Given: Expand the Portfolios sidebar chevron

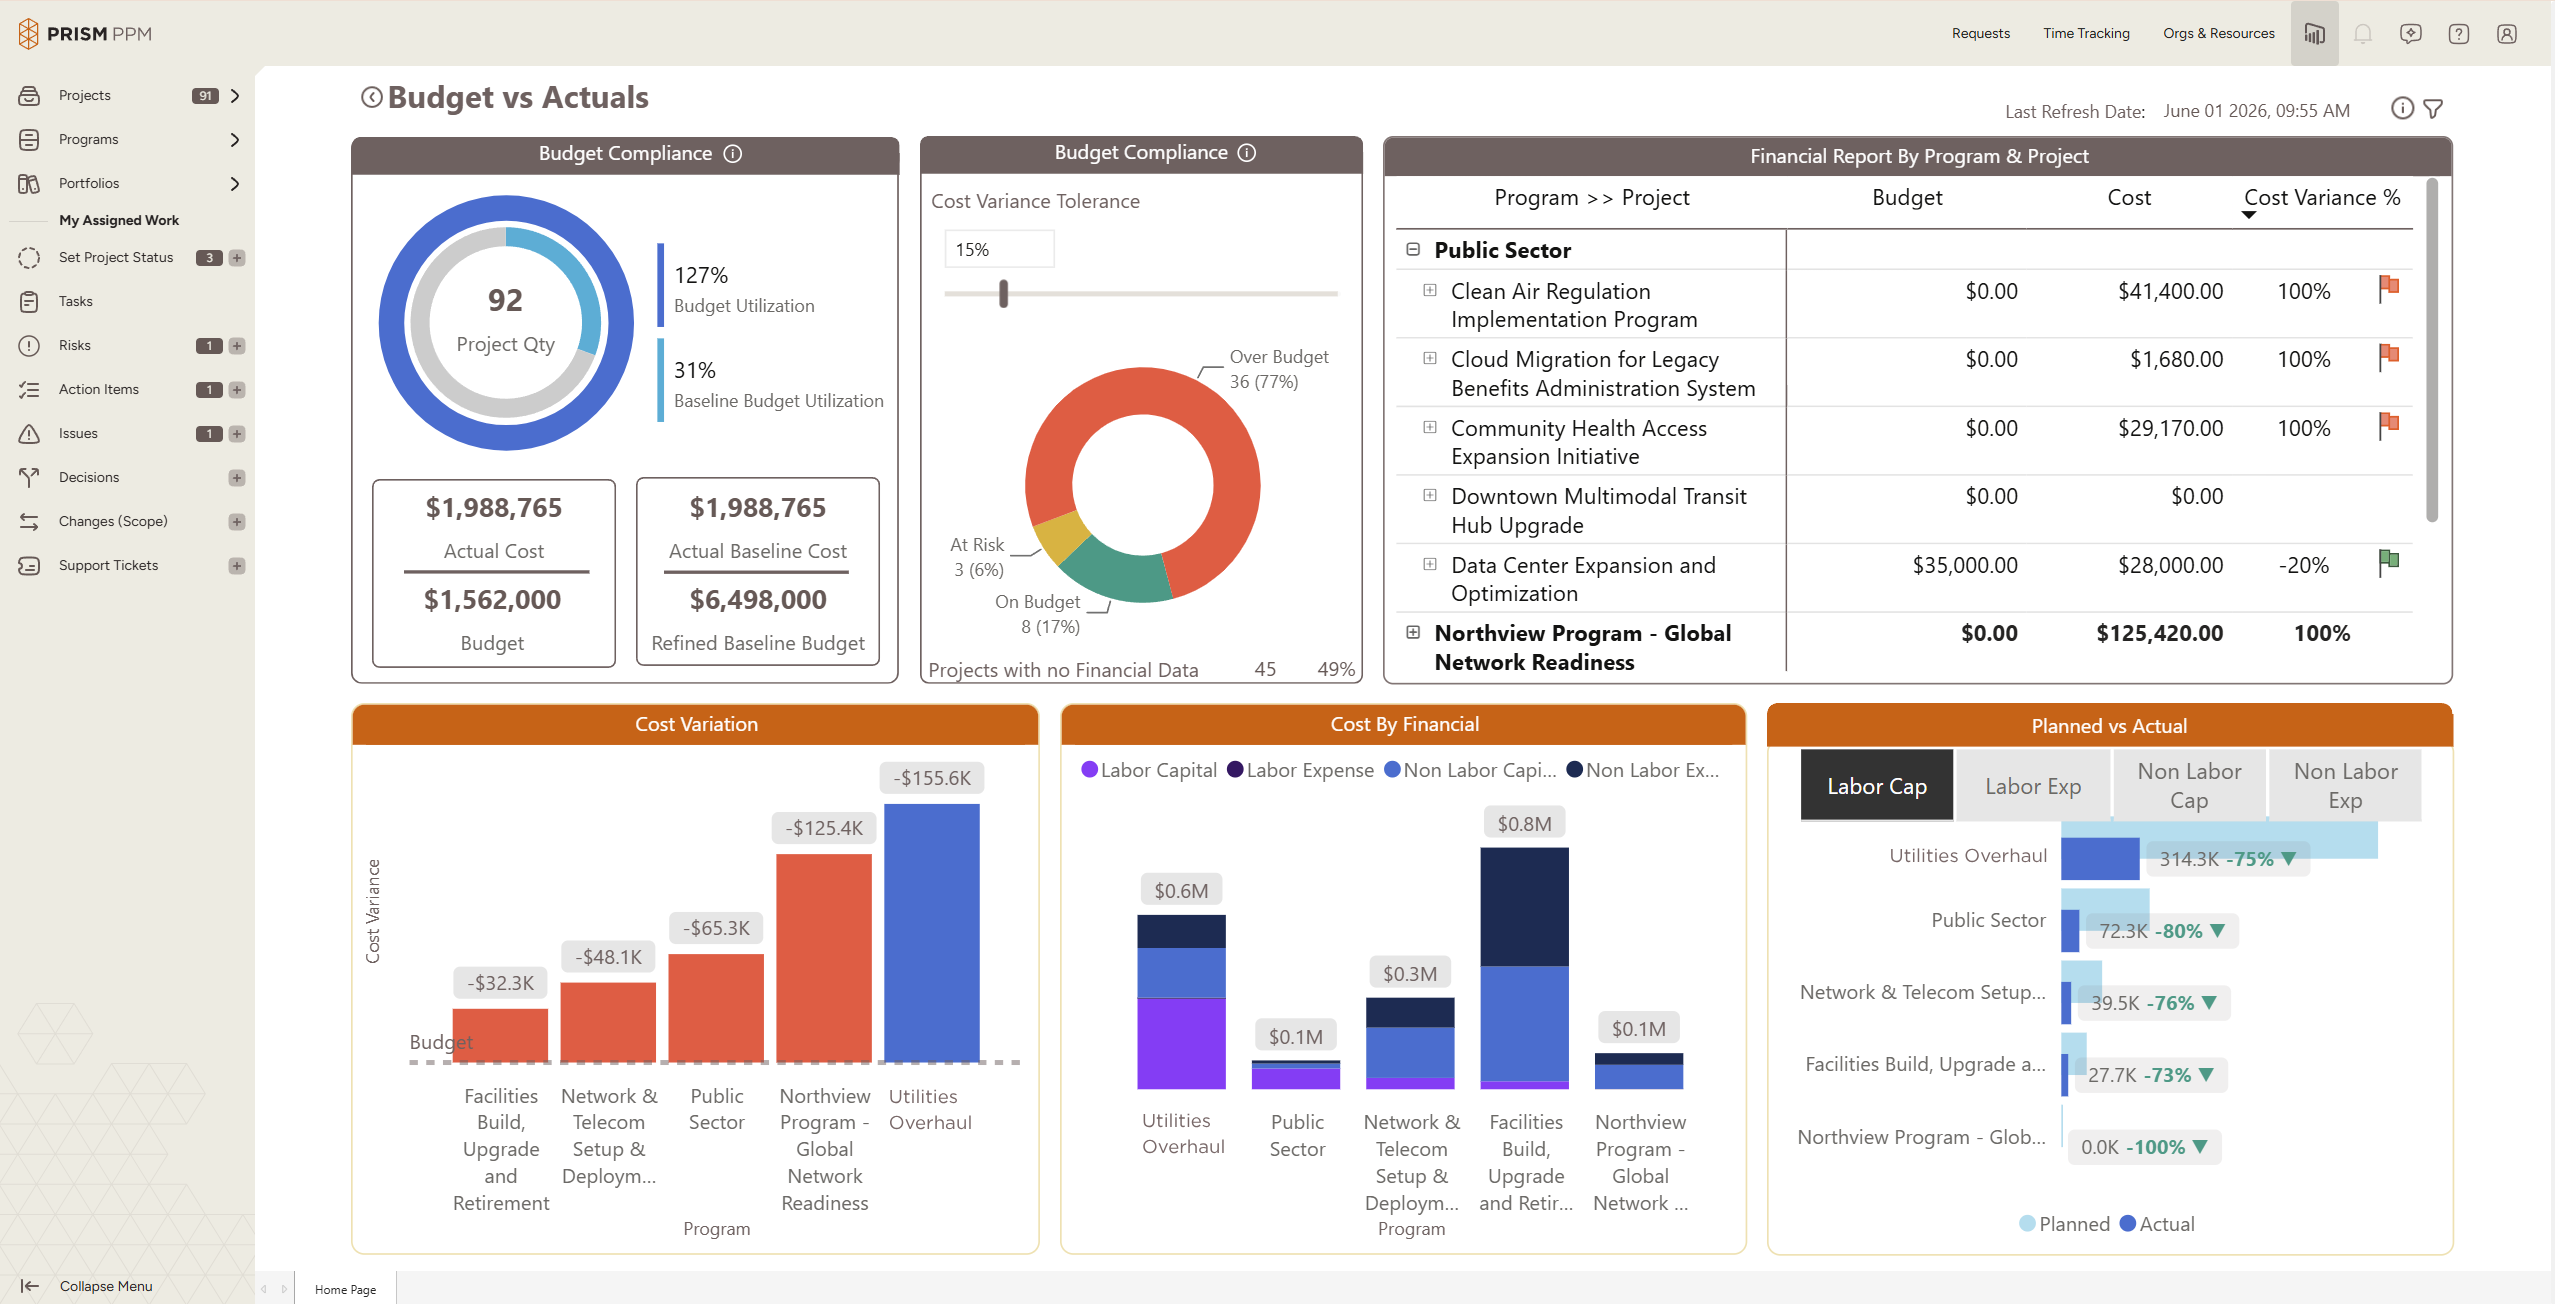Looking at the screenshot, I should coord(235,183).
